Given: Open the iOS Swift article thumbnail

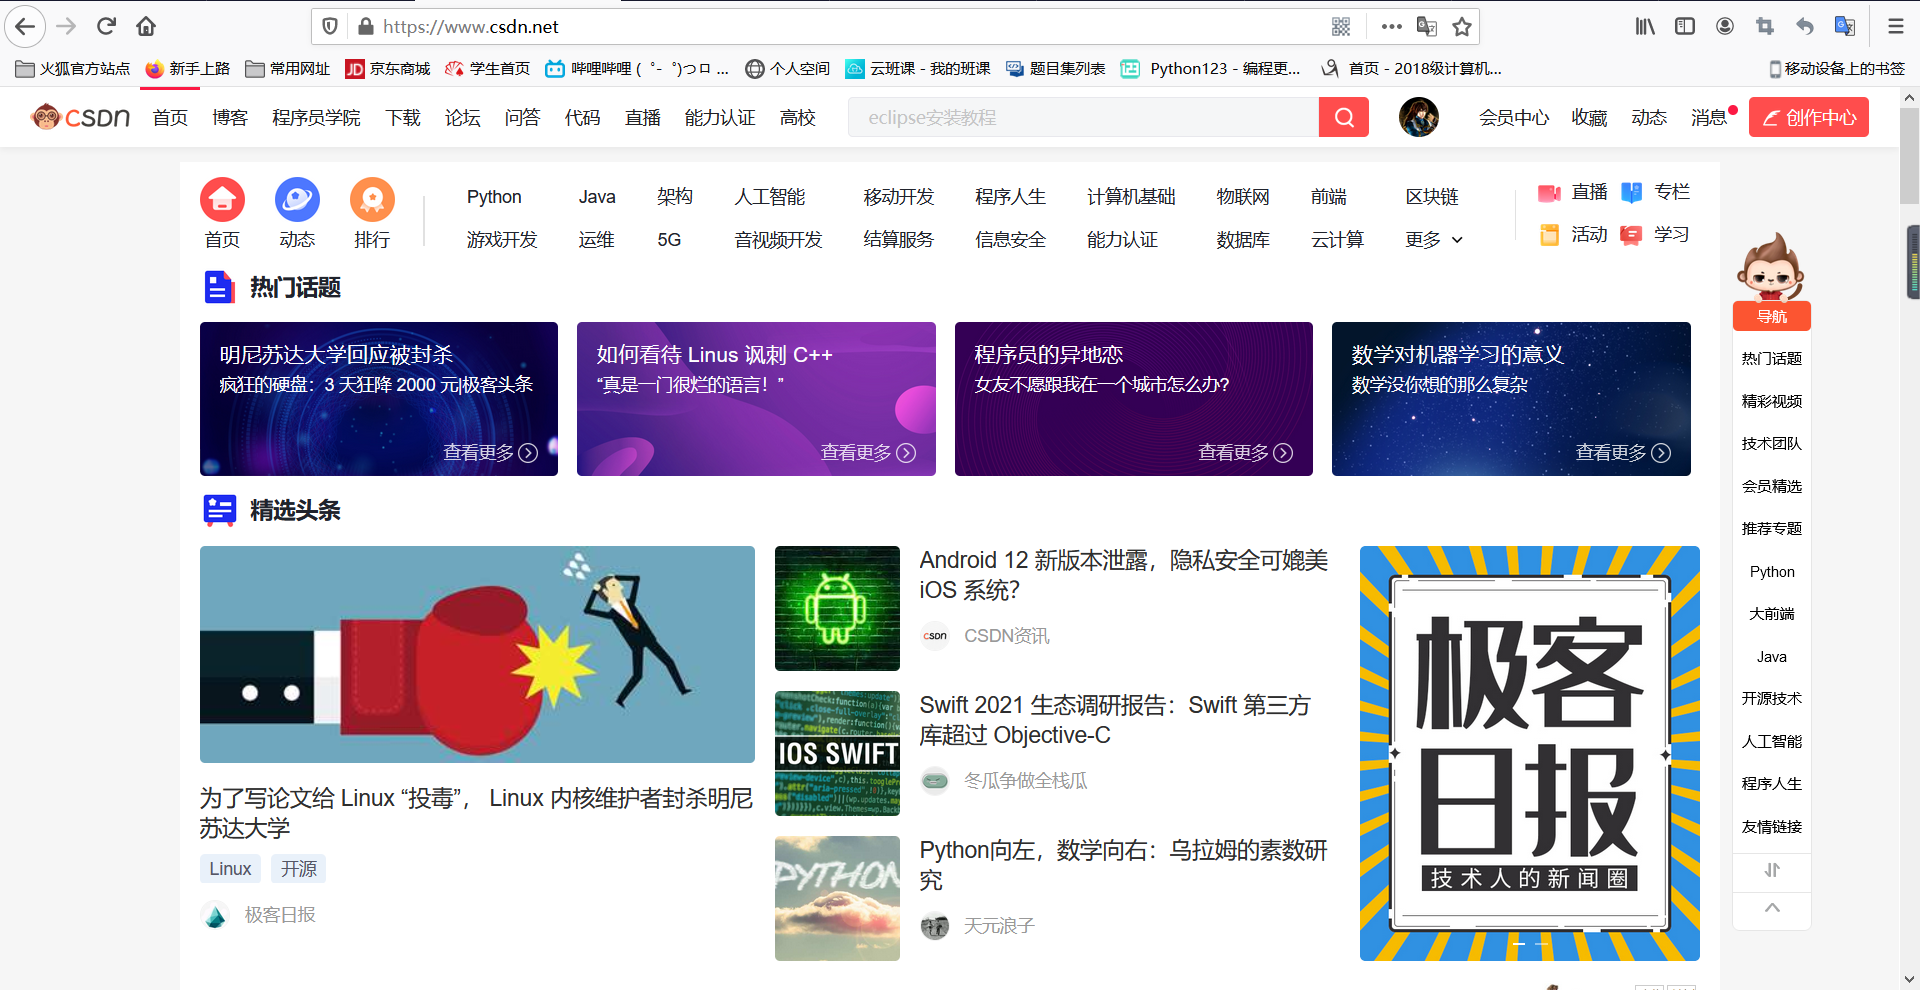Looking at the screenshot, I should [x=837, y=753].
